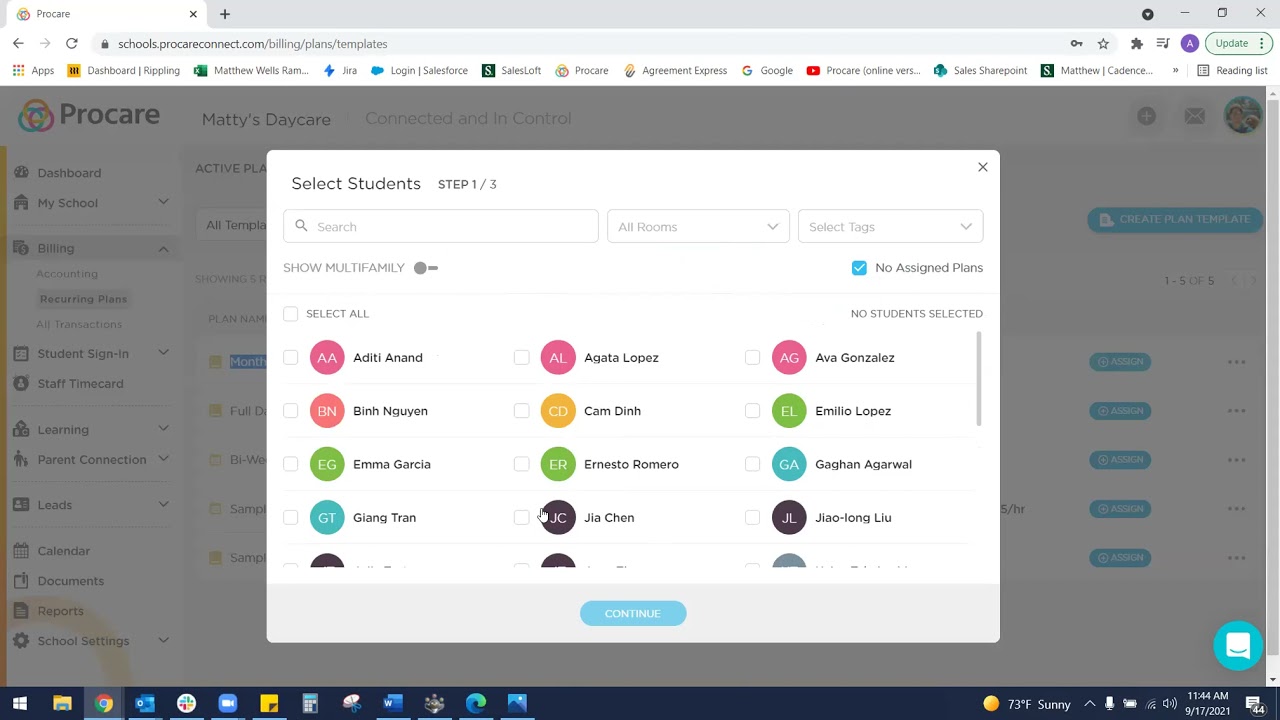The height and width of the screenshot is (720, 1280).
Task: Select Aditi Anand's AA avatar
Action: click(327, 357)
